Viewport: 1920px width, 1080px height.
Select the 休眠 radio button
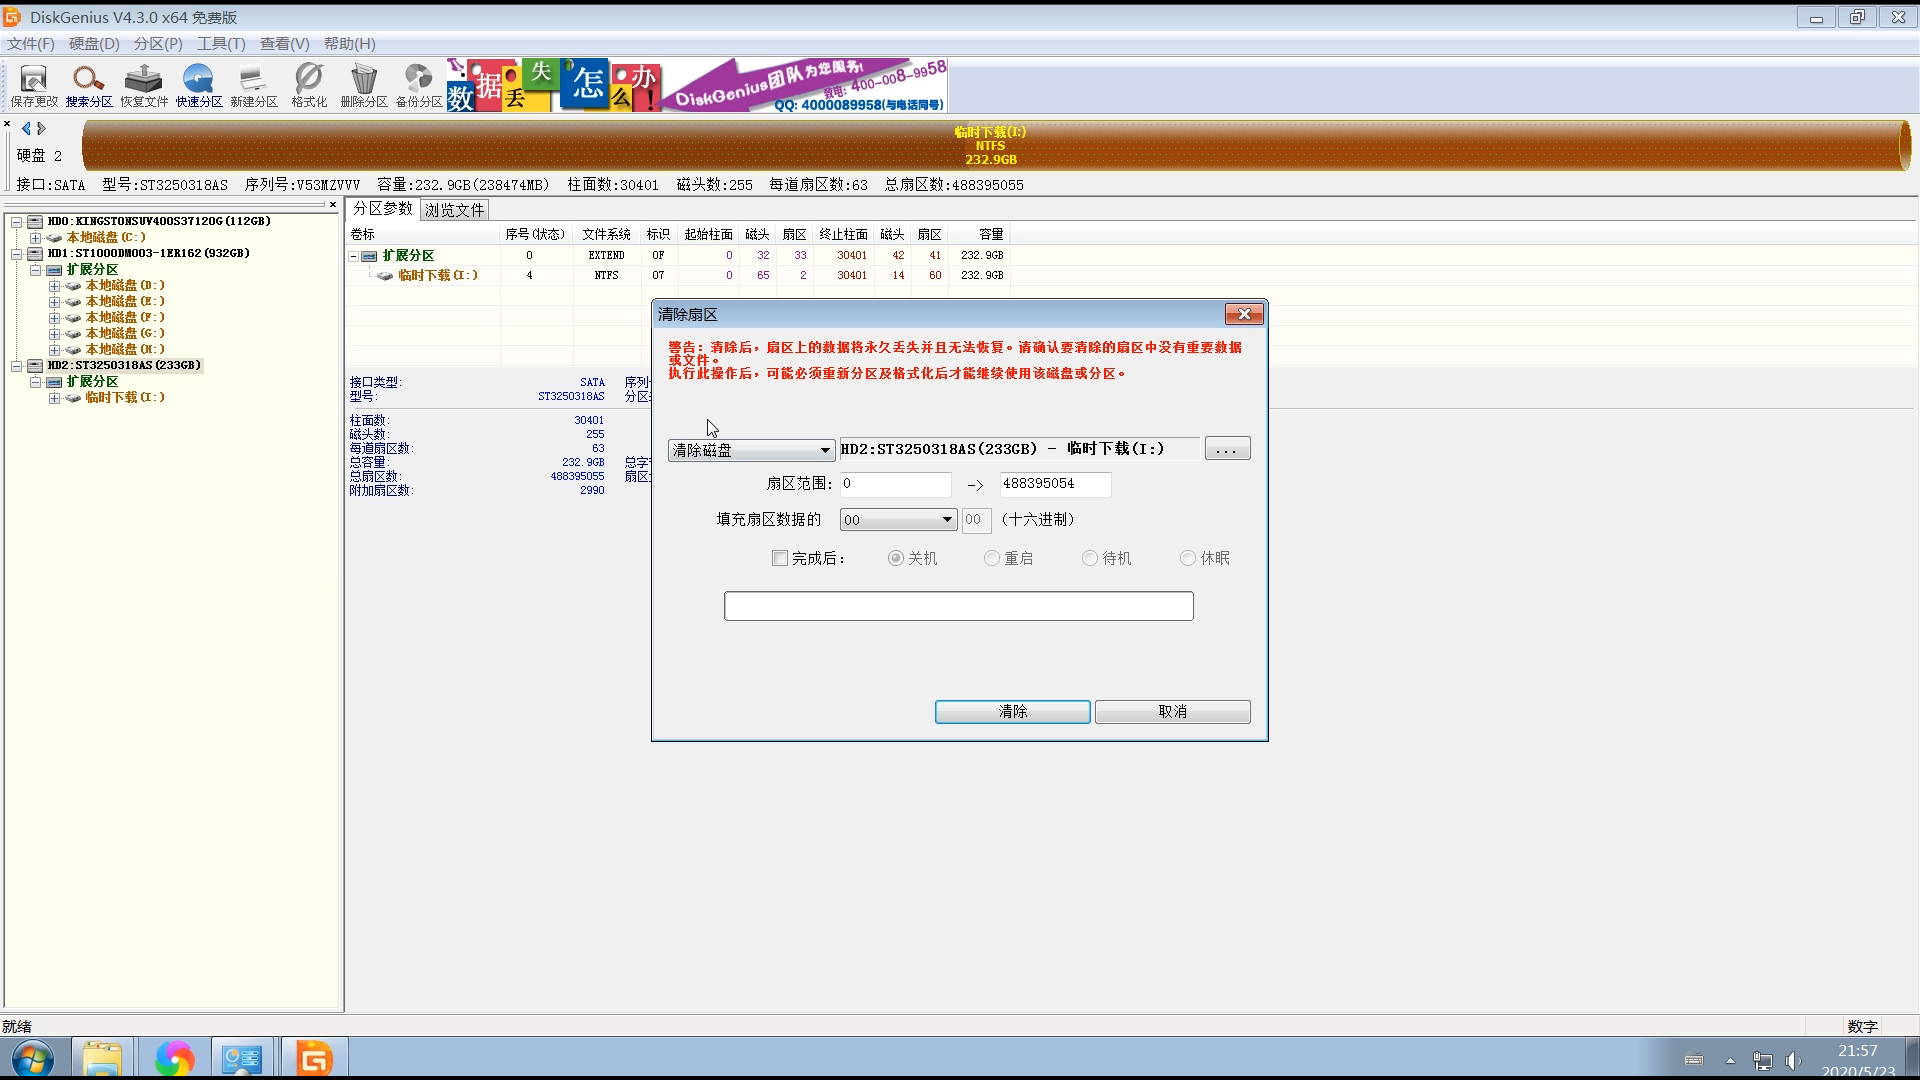tap(1188, 558)
